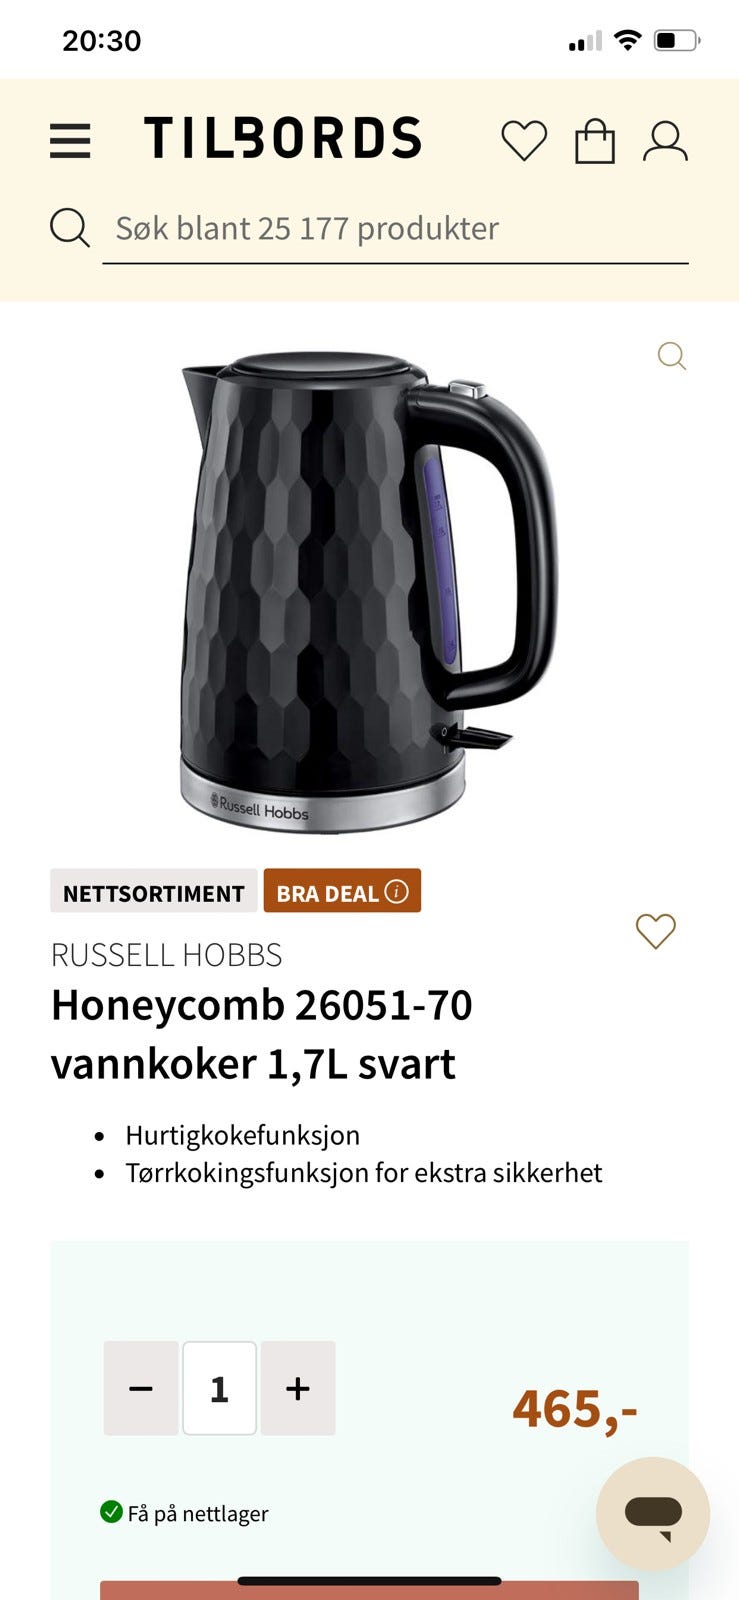Tap Få på nettlager stock status
Image resolution: width=739 pixels, height=1600 pixels.
pos(185,1513)
